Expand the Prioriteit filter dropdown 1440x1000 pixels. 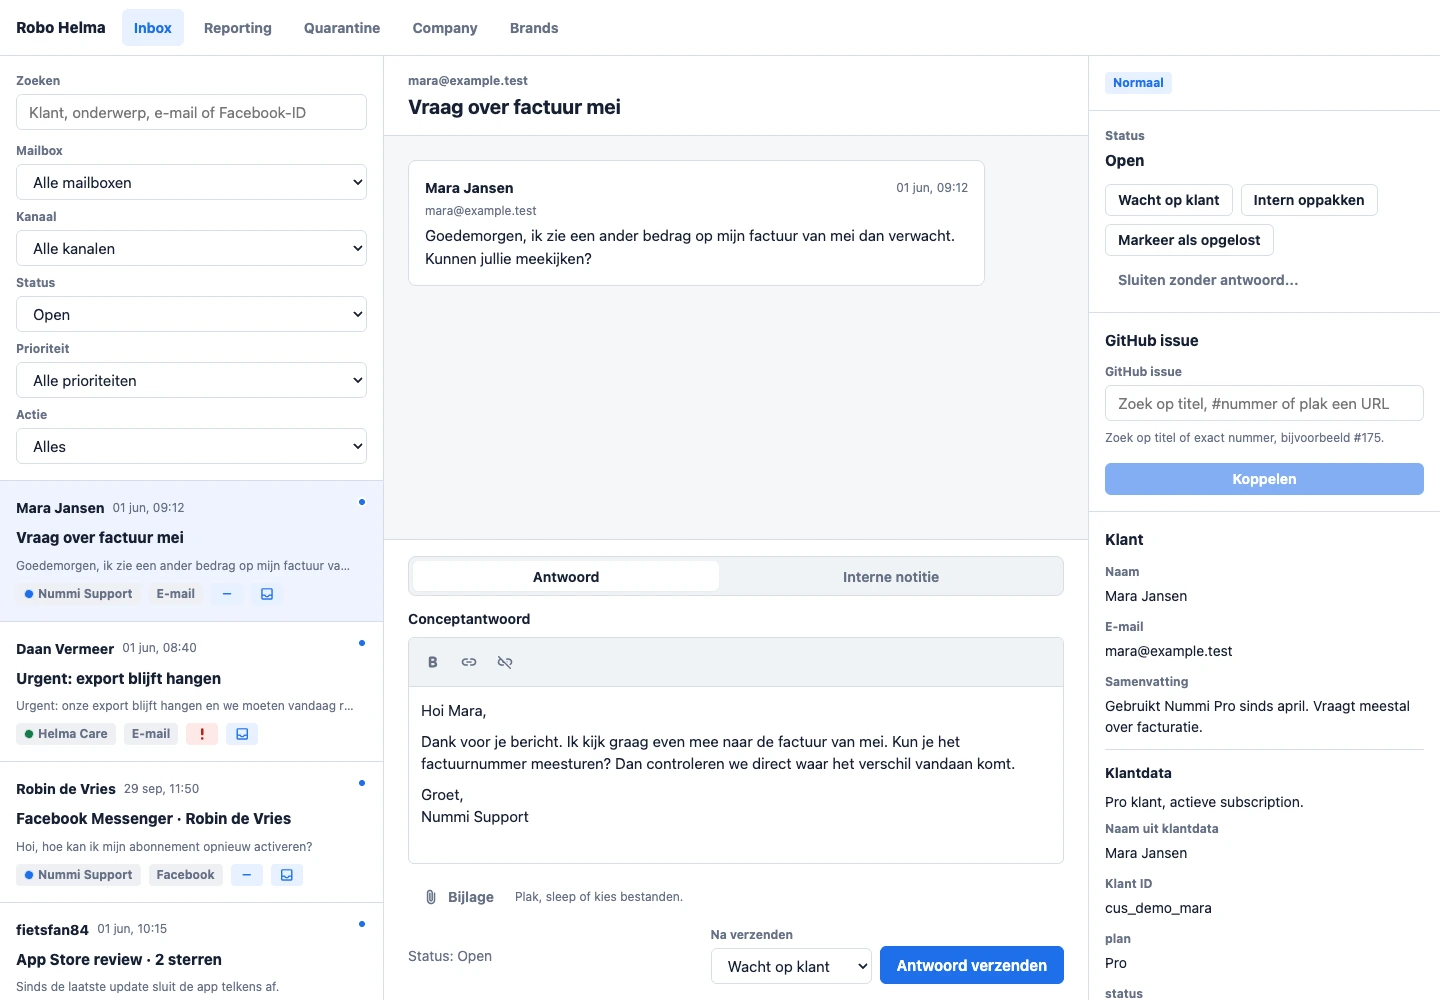pos(191,381)
